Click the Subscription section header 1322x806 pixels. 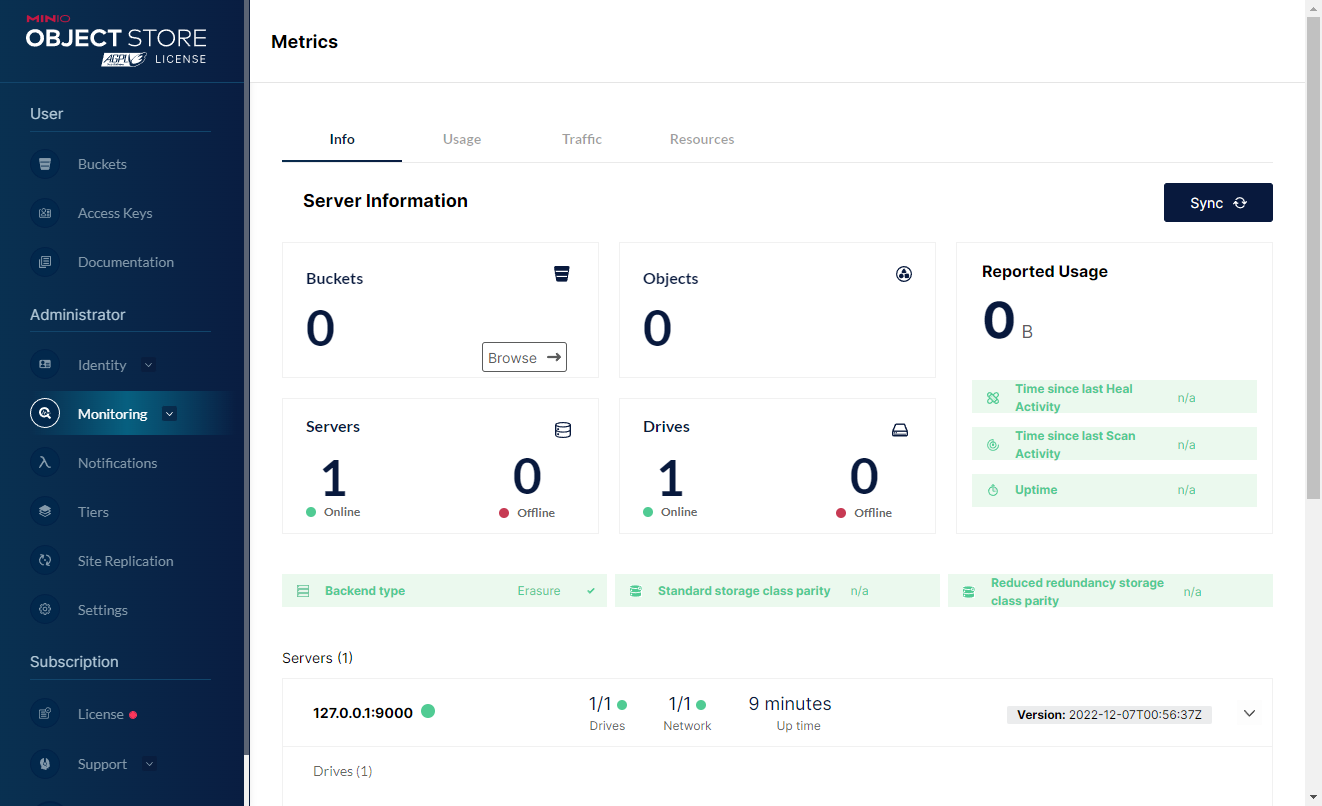point(74,662)
